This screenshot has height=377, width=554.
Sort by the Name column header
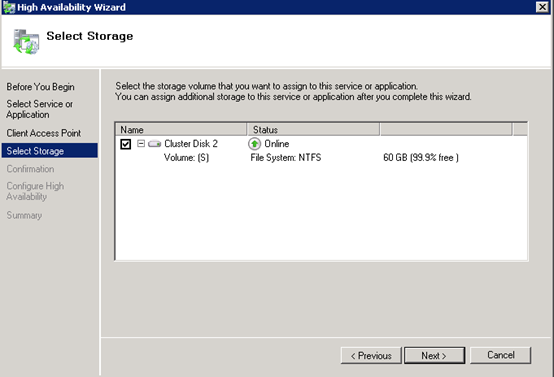click(181, 130)
